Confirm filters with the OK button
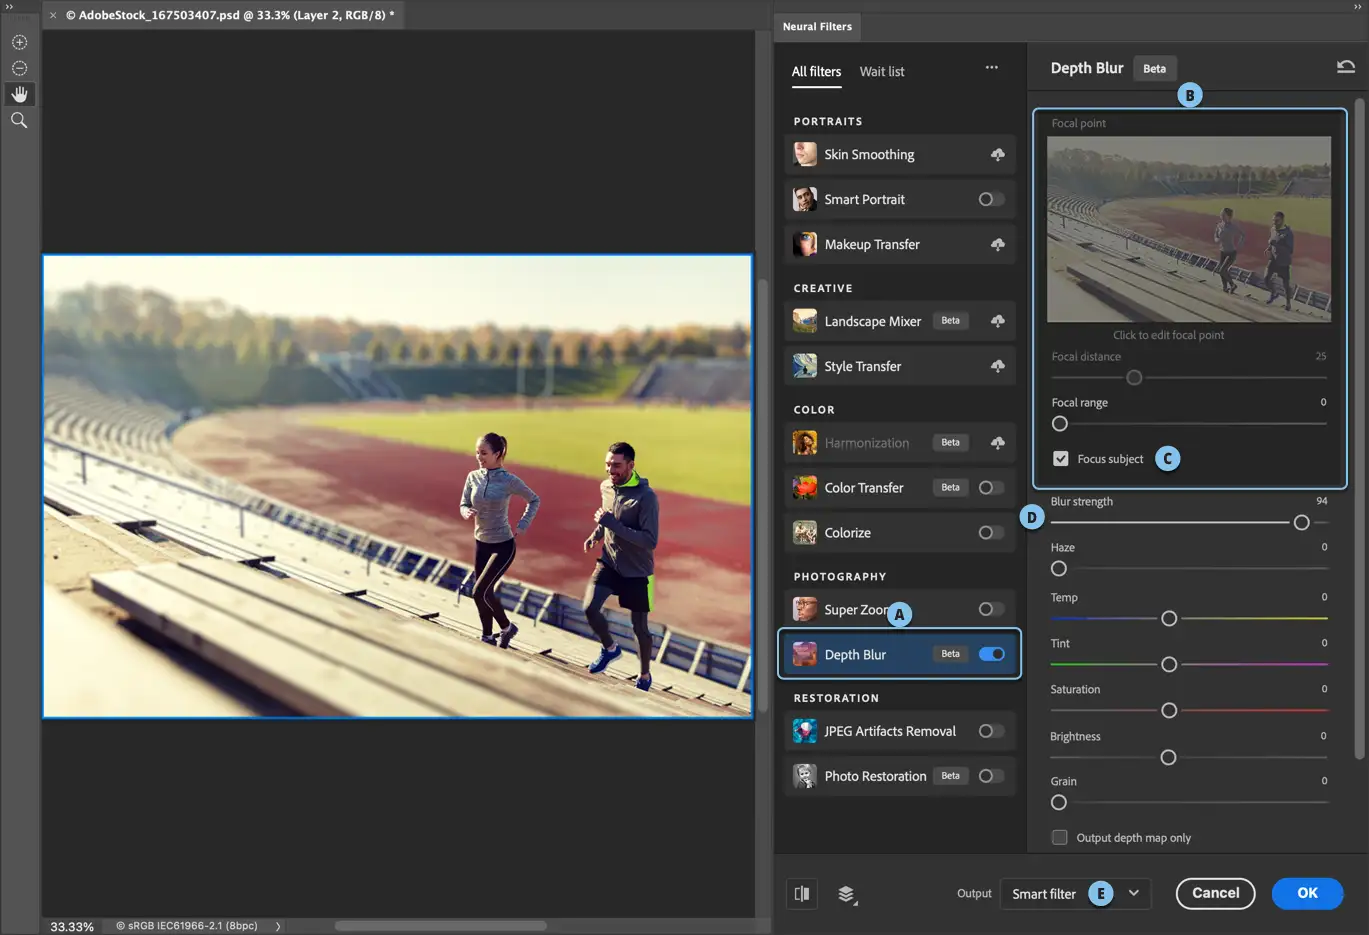This screenshot has width=1369, height=935. pos(1307,893)
